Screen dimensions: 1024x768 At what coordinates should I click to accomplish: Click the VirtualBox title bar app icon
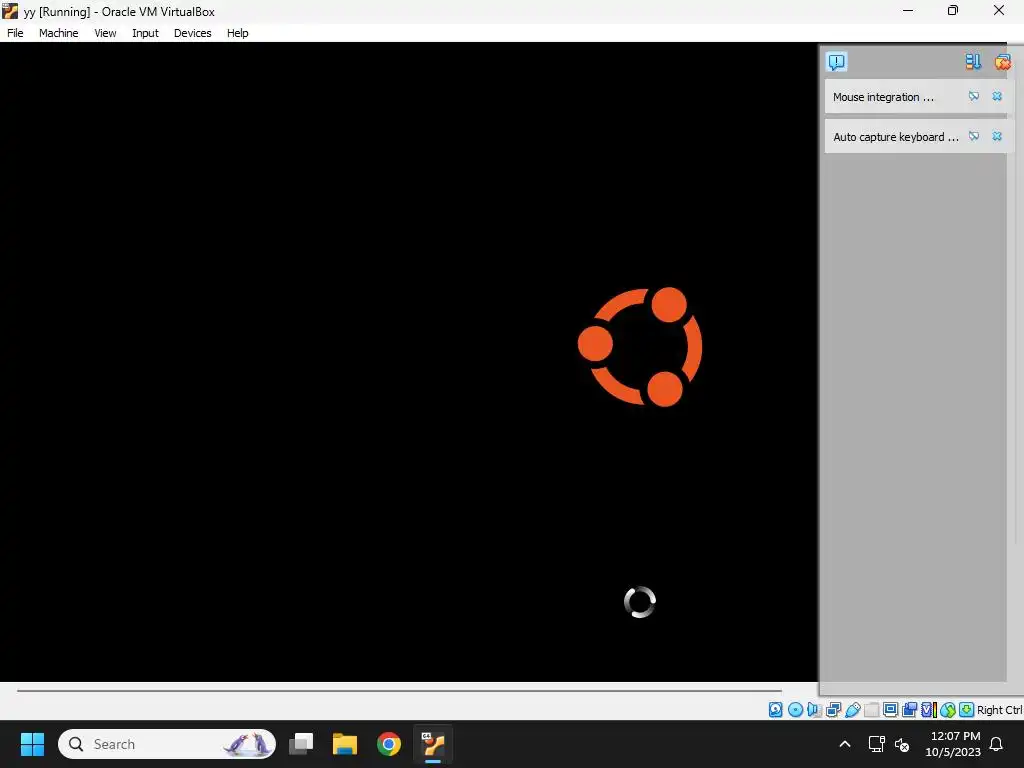coord(10,10)
